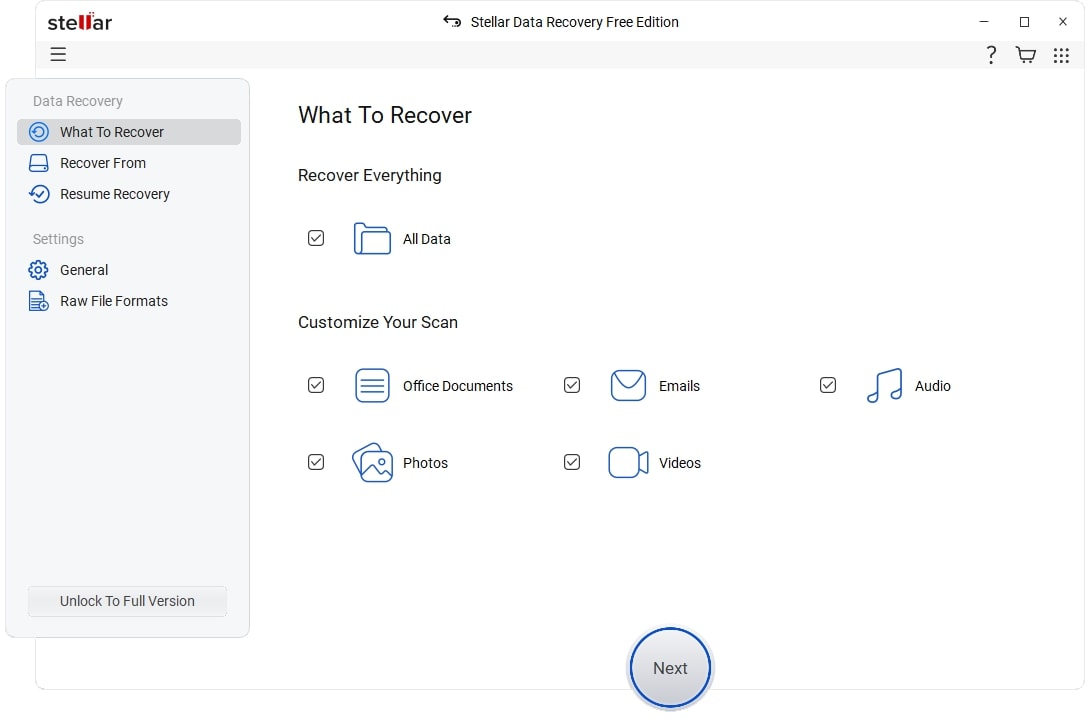Viewport: 1085px width, 719px height.
Task: Click the Office Documents icon
Action: tap(372, 385)
